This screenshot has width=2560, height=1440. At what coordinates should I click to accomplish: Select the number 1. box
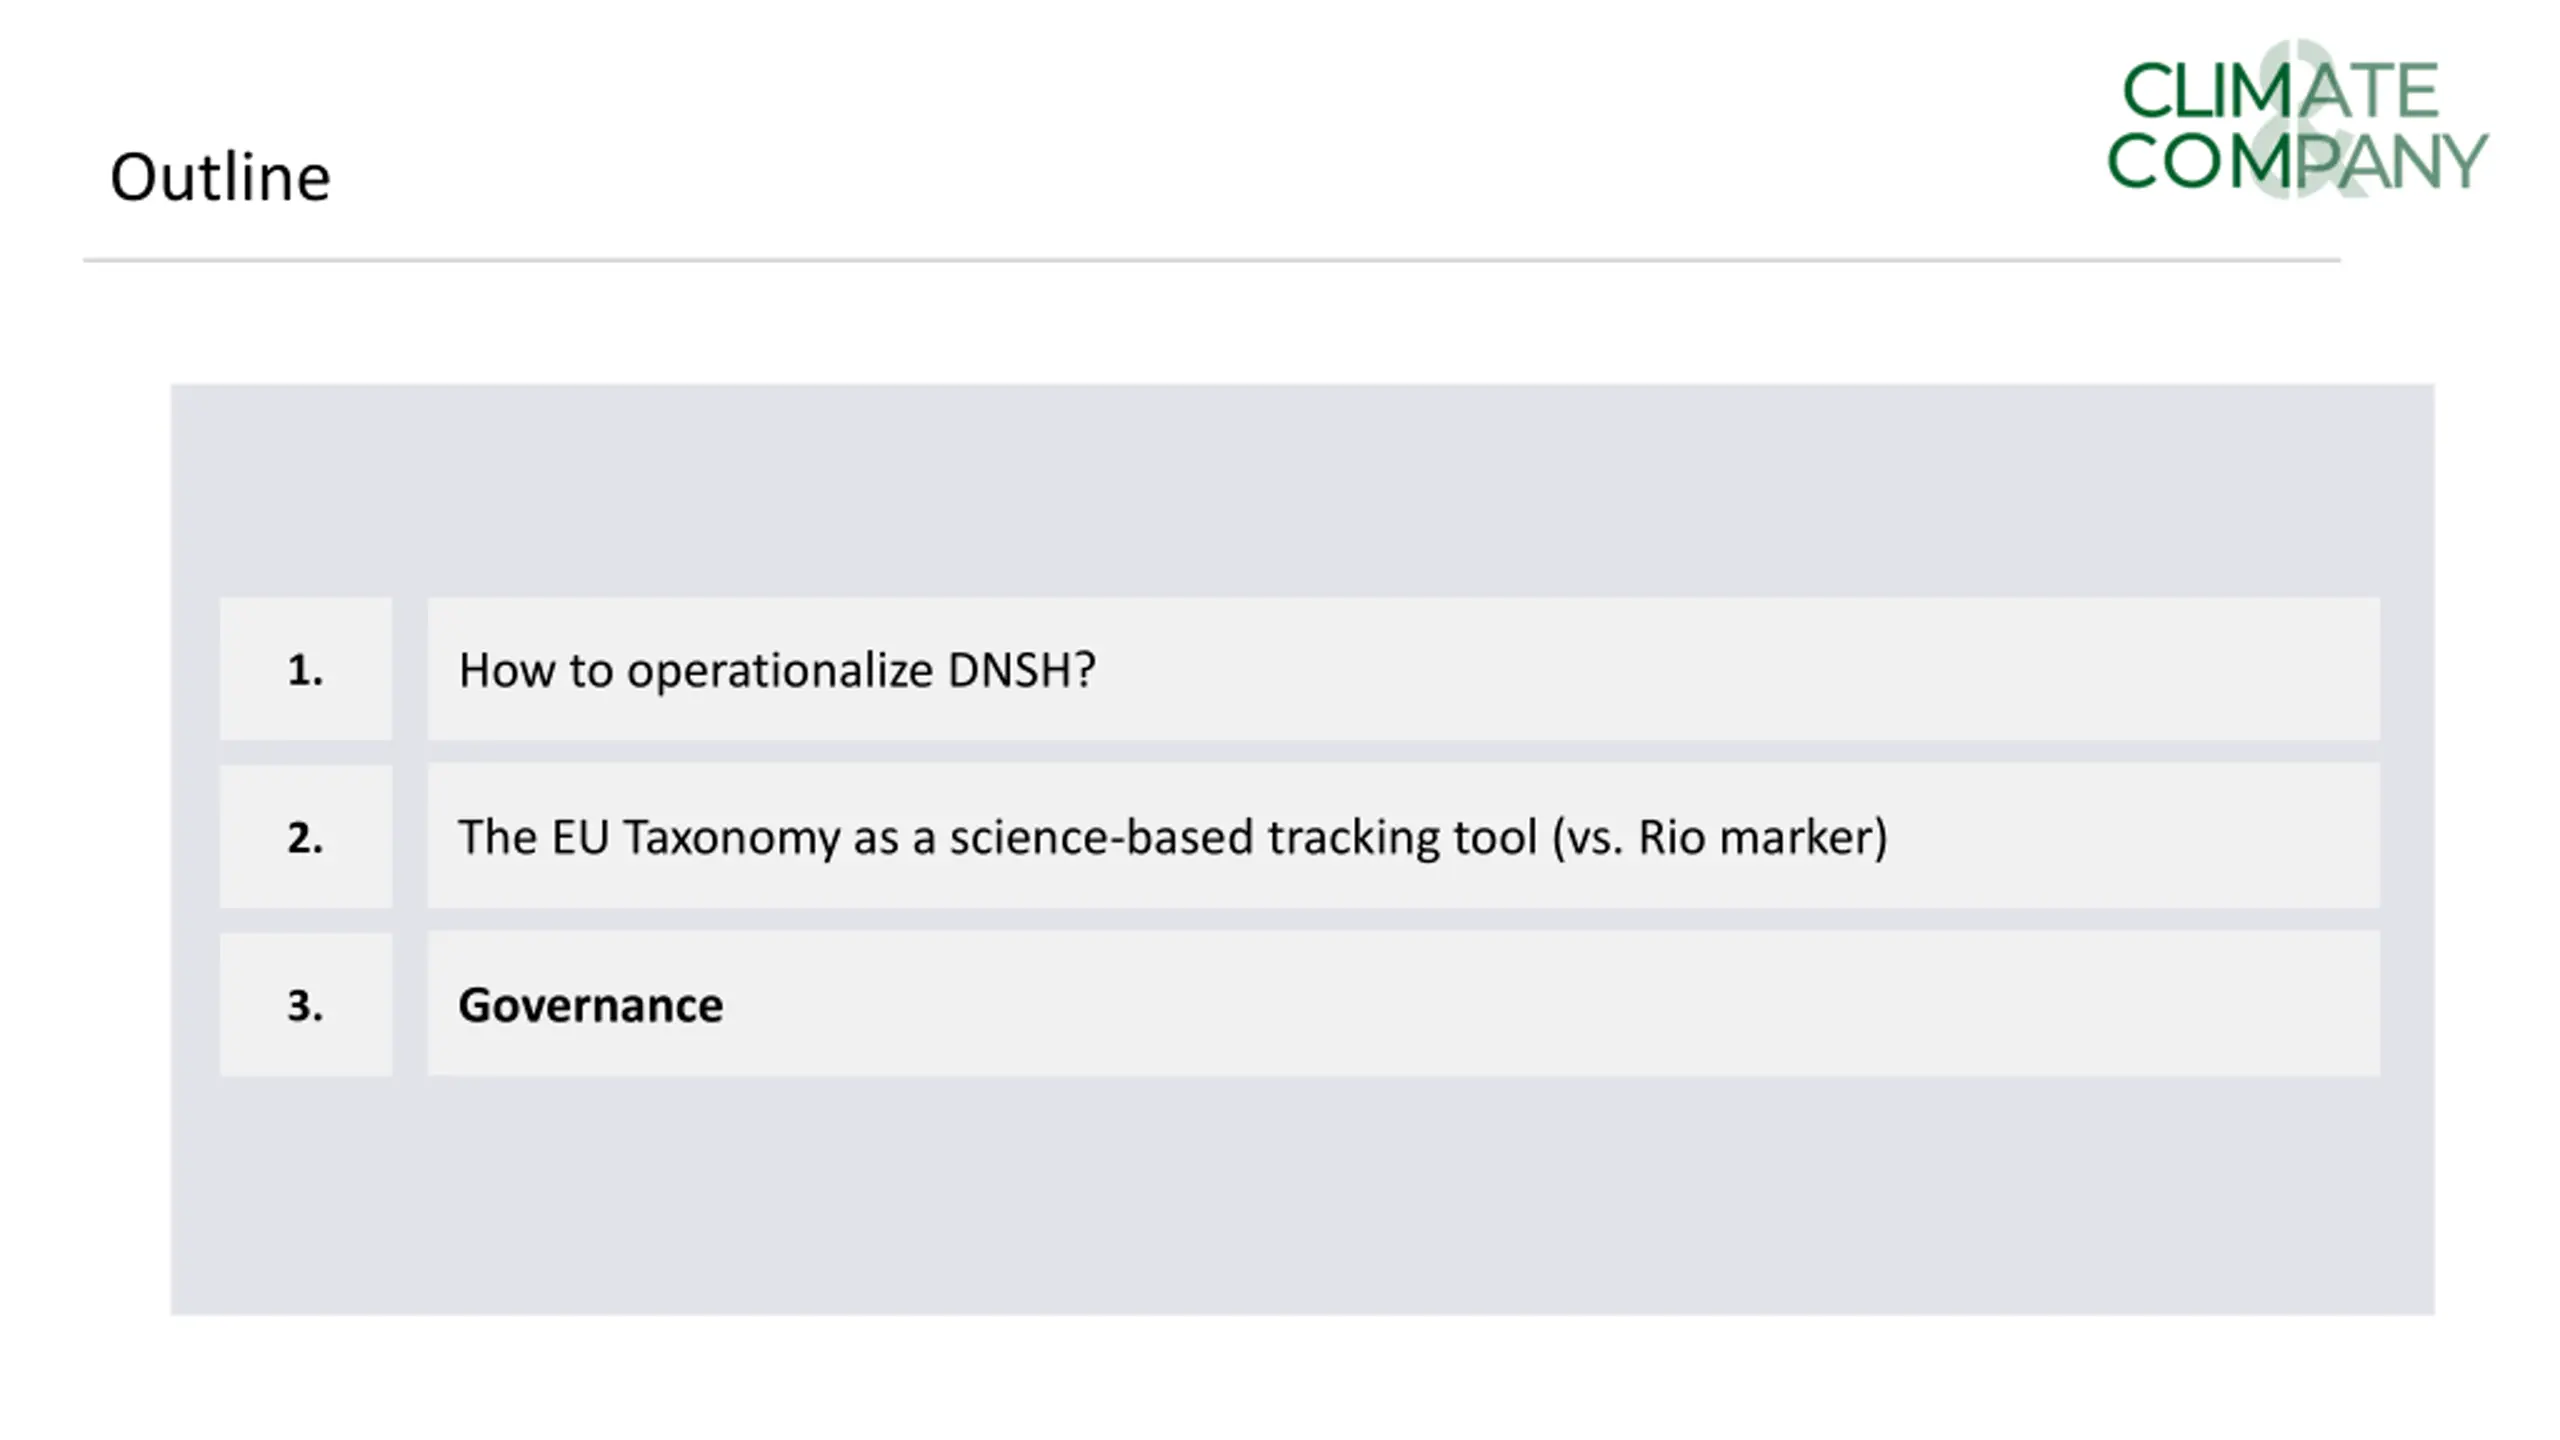click(306, 669)
